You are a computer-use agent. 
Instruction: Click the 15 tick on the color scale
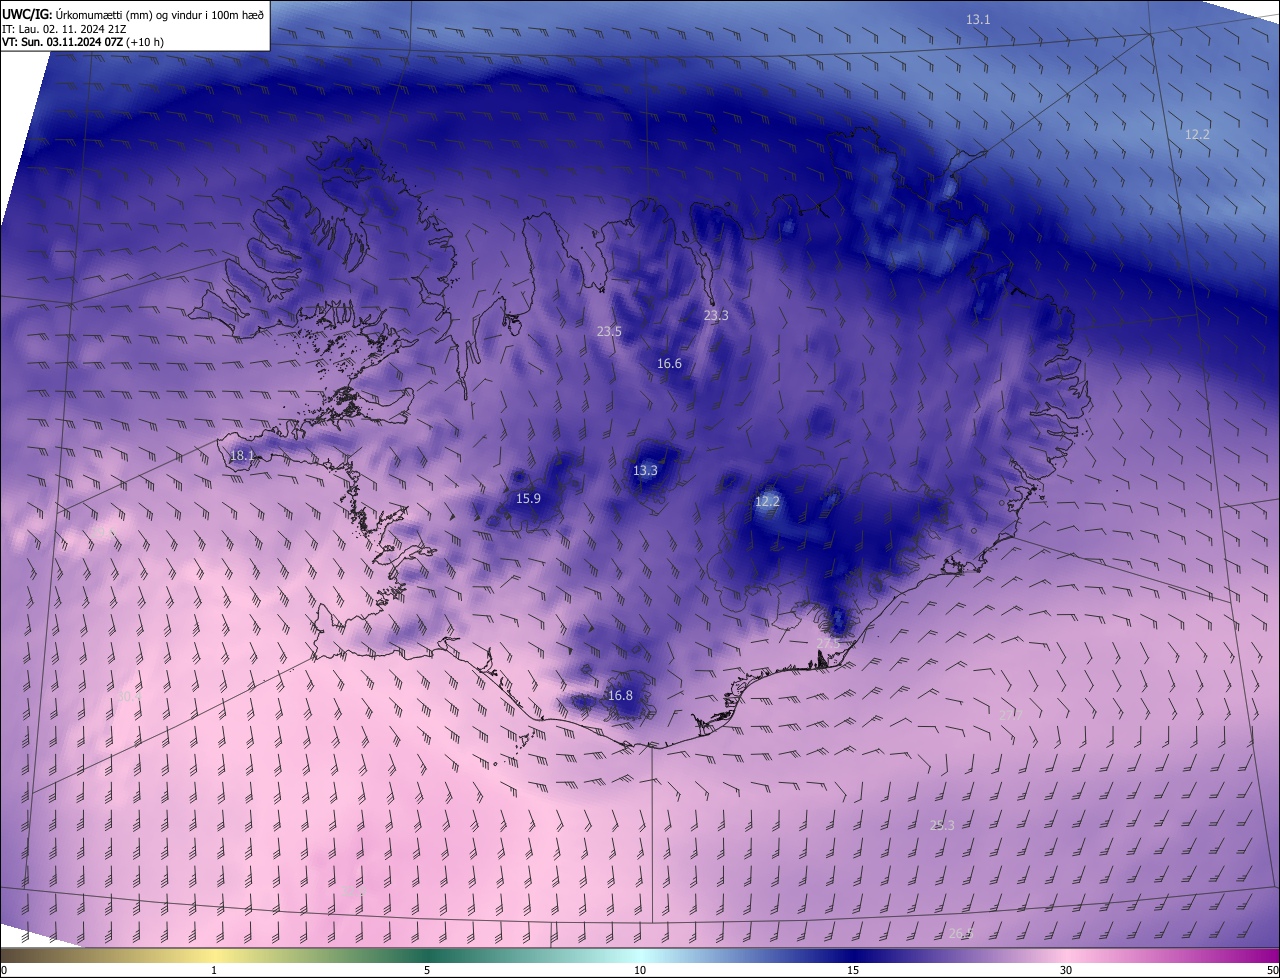[x=853, y=970]
